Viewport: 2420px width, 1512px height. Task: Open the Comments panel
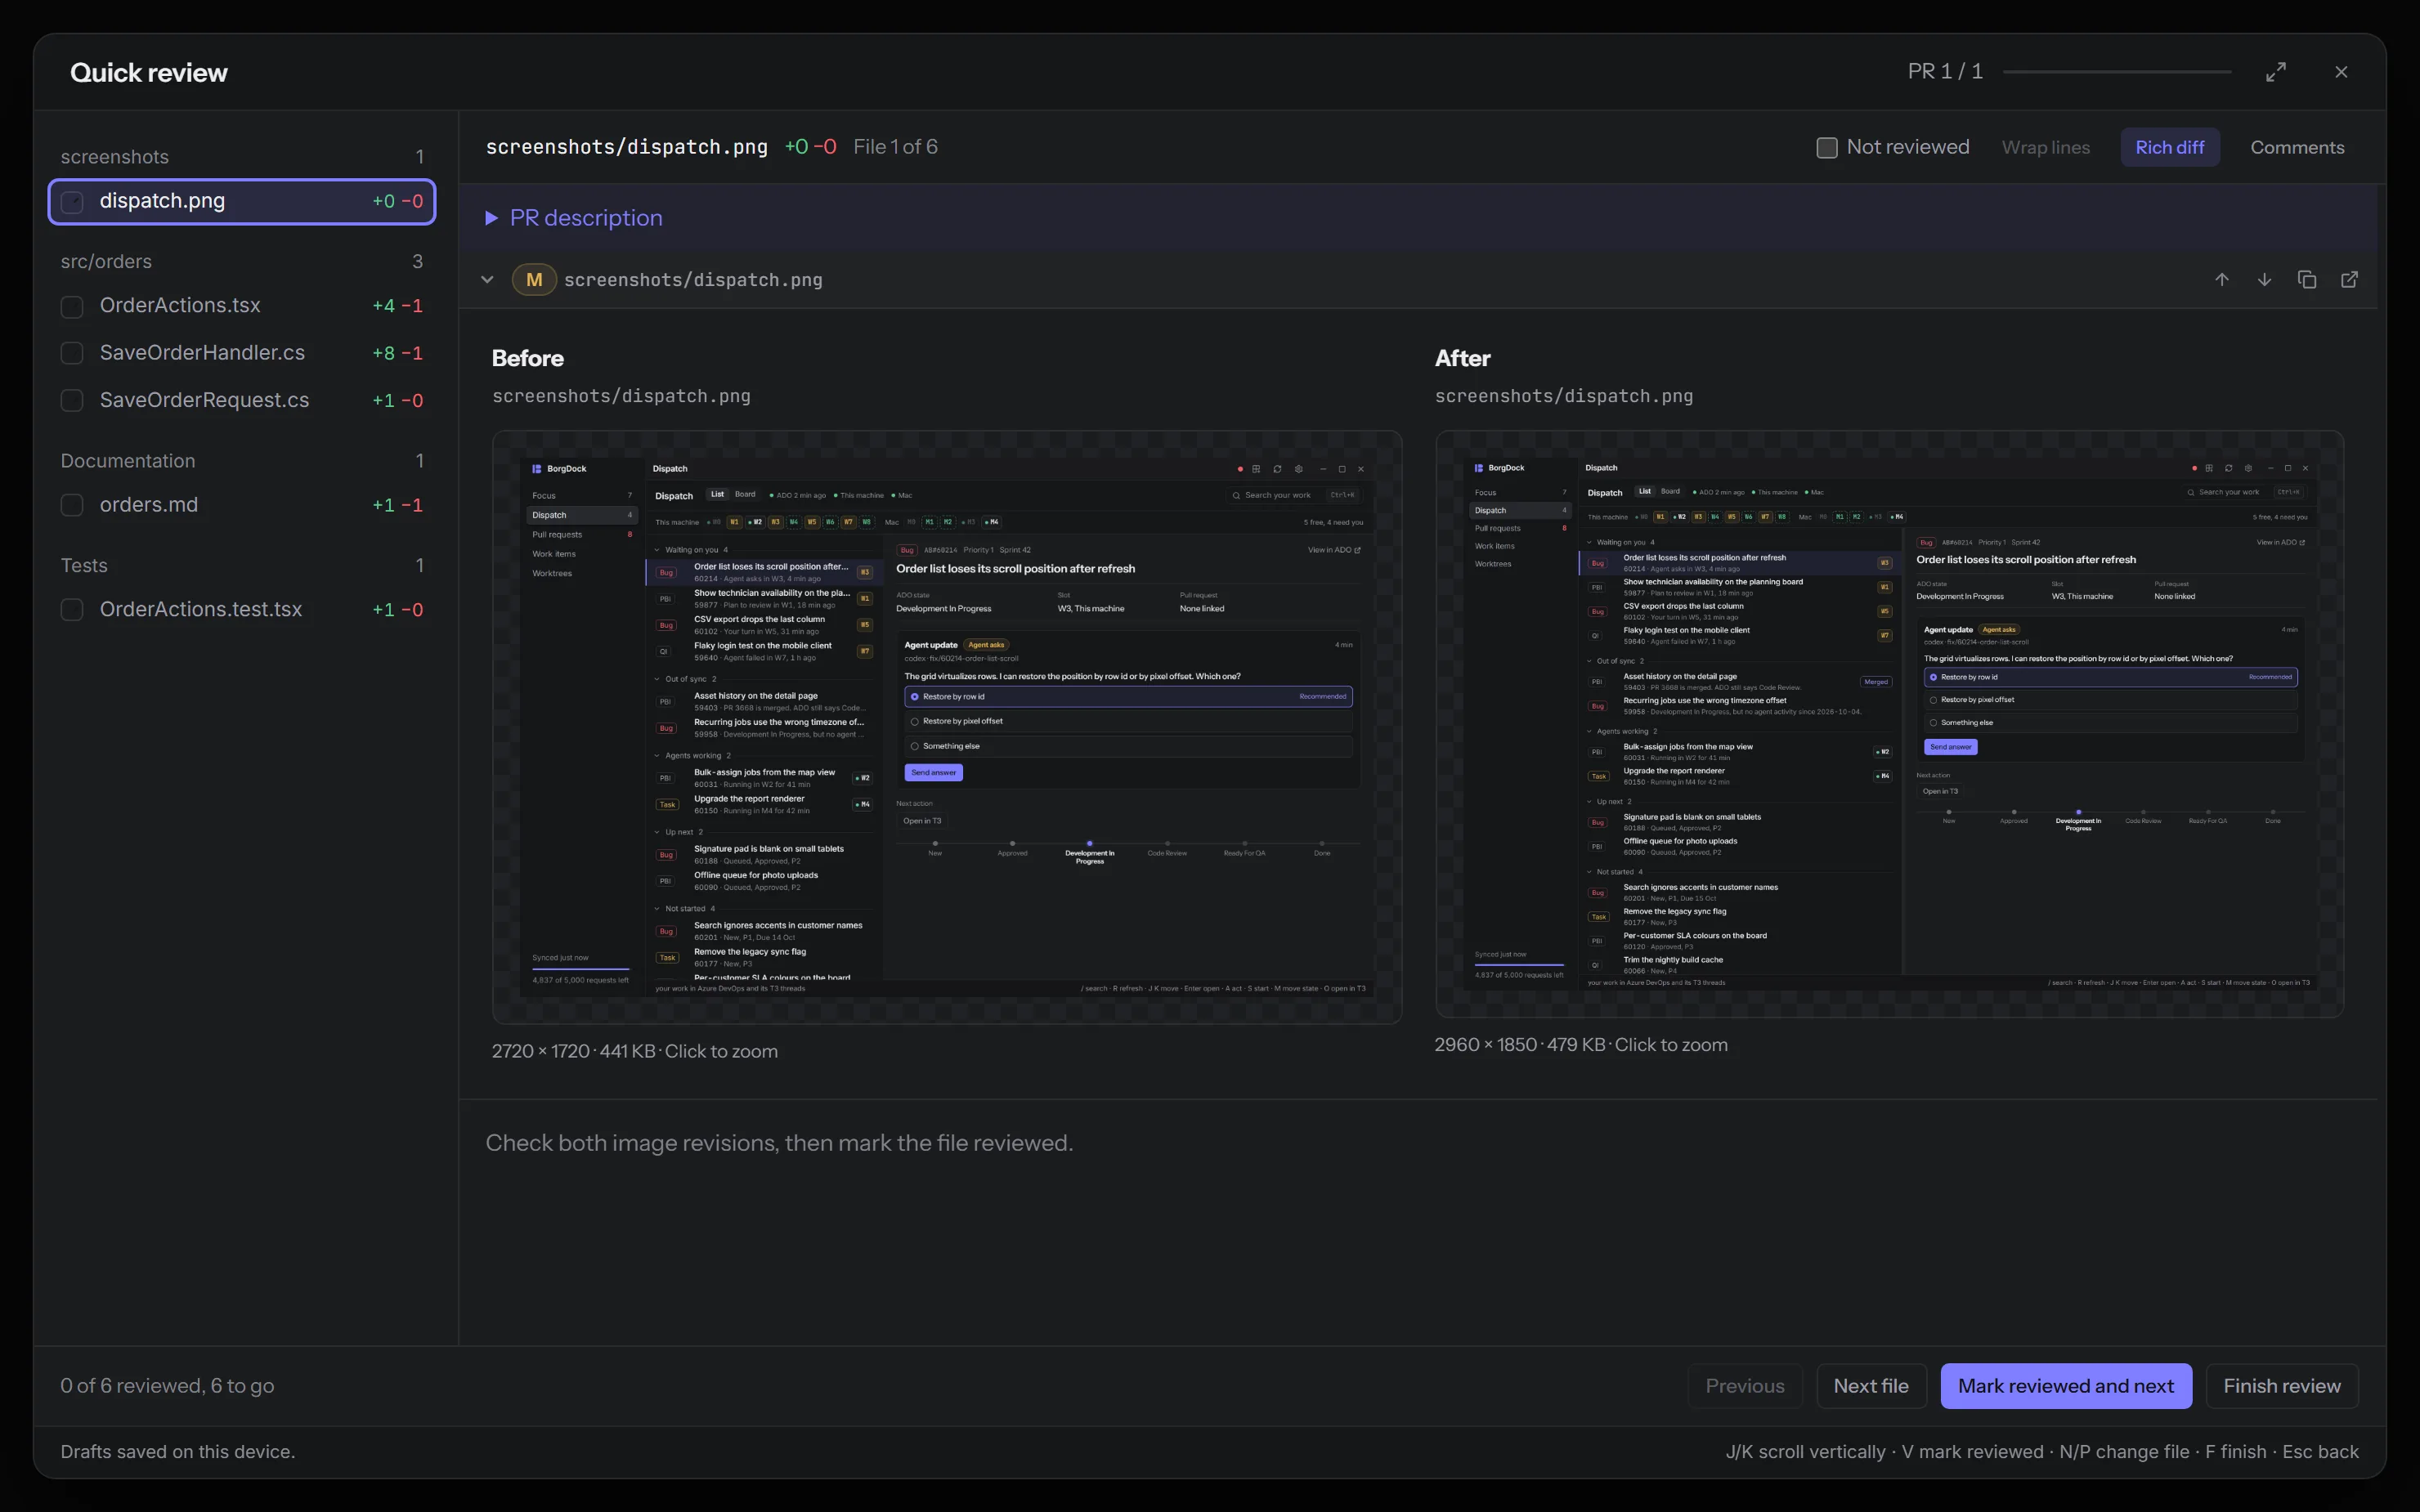2296,148
